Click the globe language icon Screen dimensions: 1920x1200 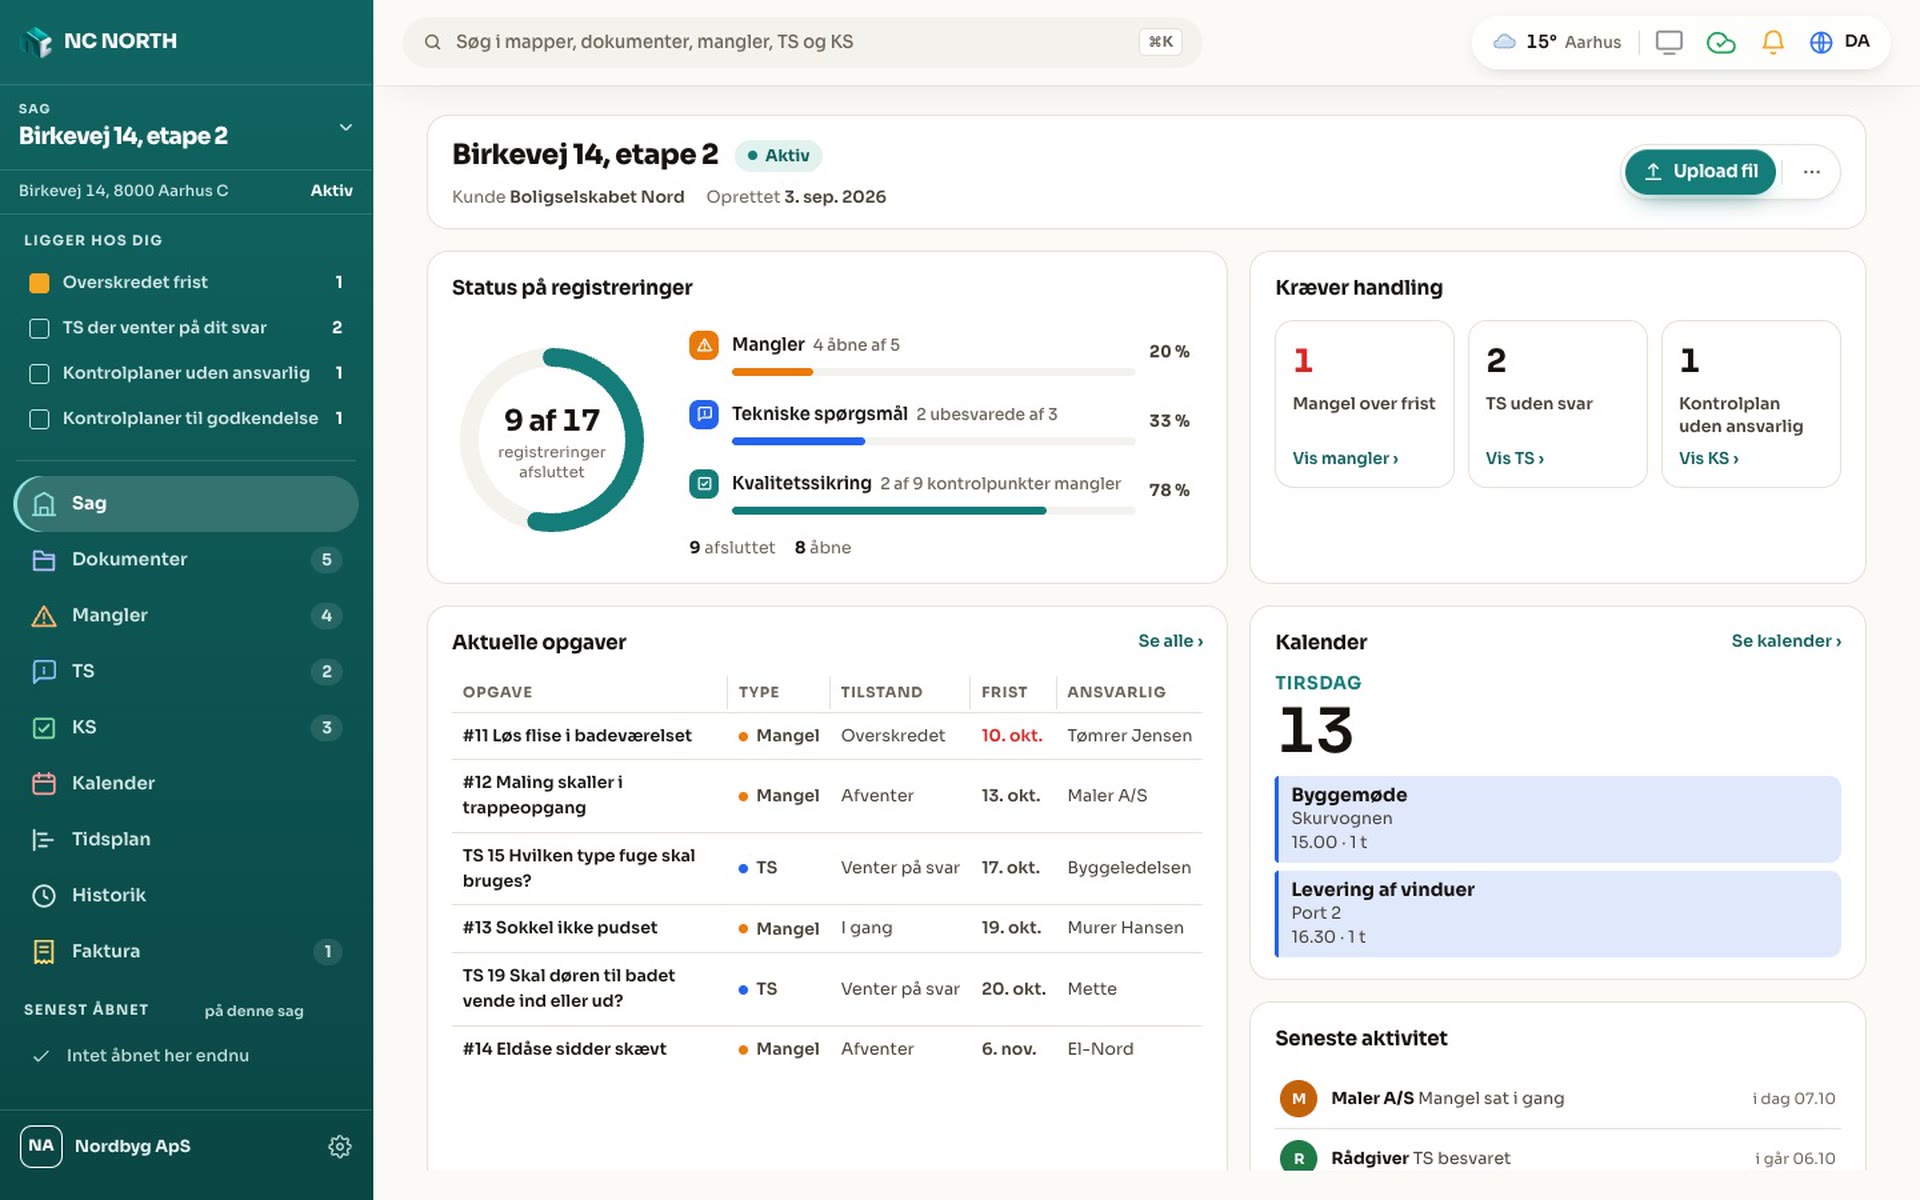pyautogui.click(x=1821, y=42)
